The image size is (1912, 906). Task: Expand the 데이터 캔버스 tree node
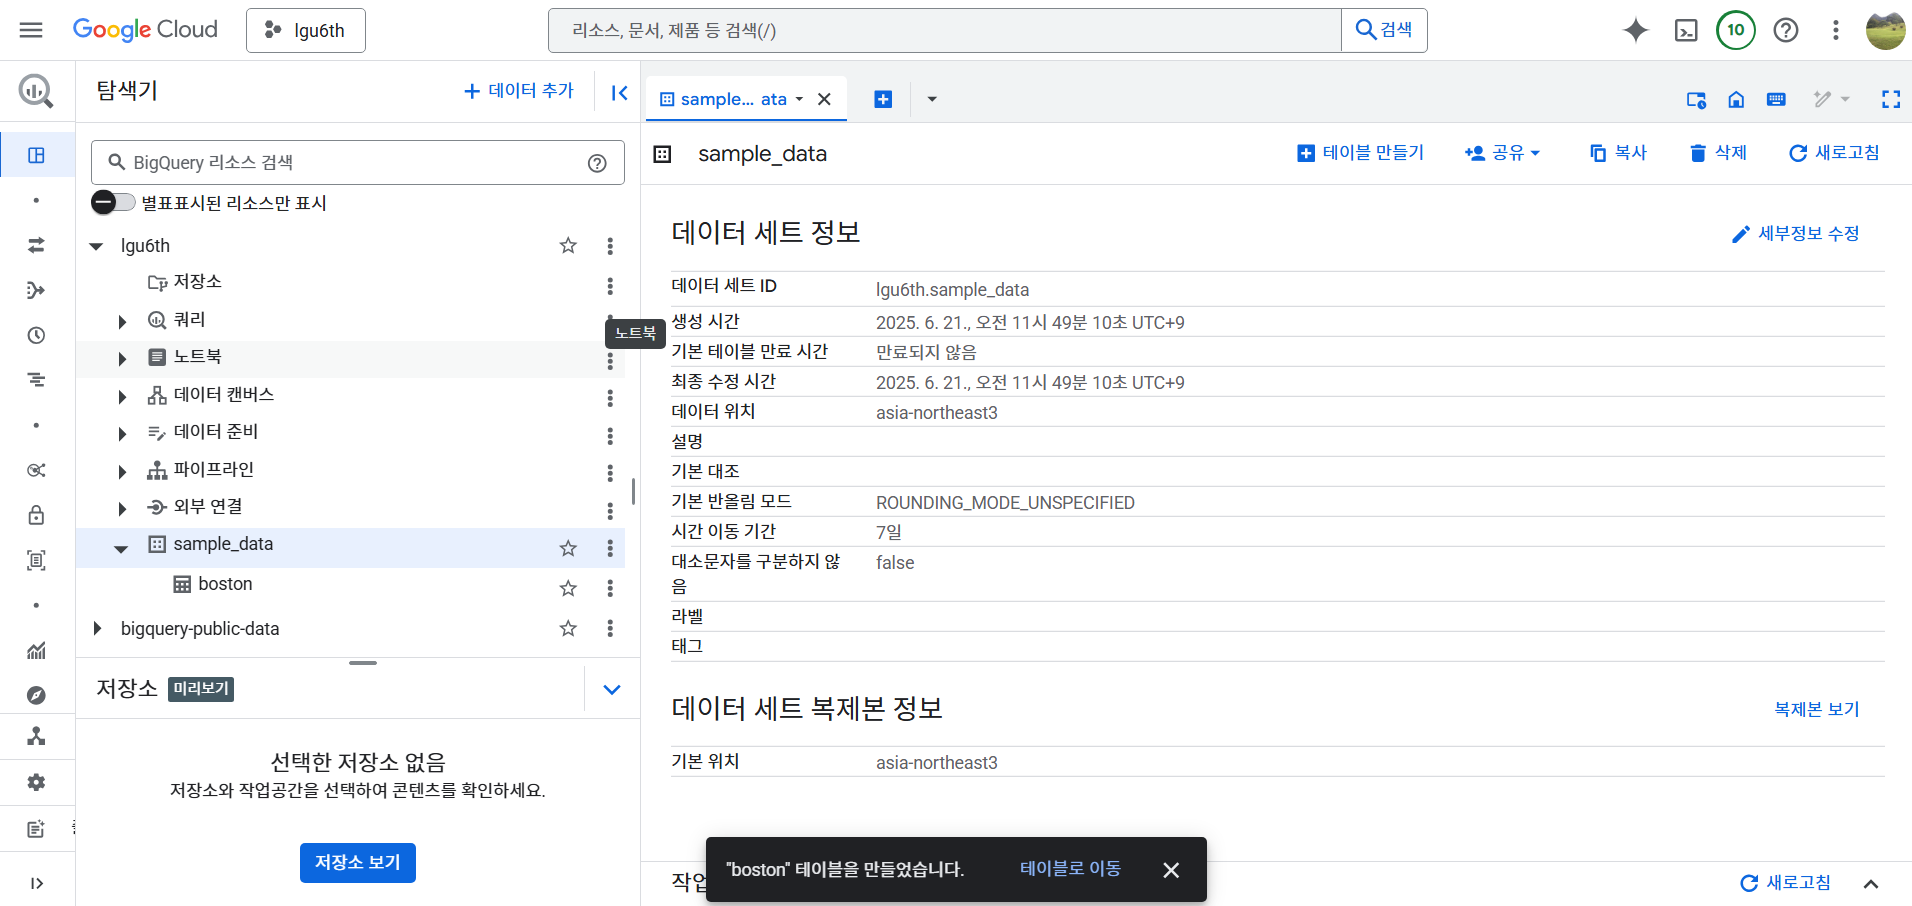[122, 396]
